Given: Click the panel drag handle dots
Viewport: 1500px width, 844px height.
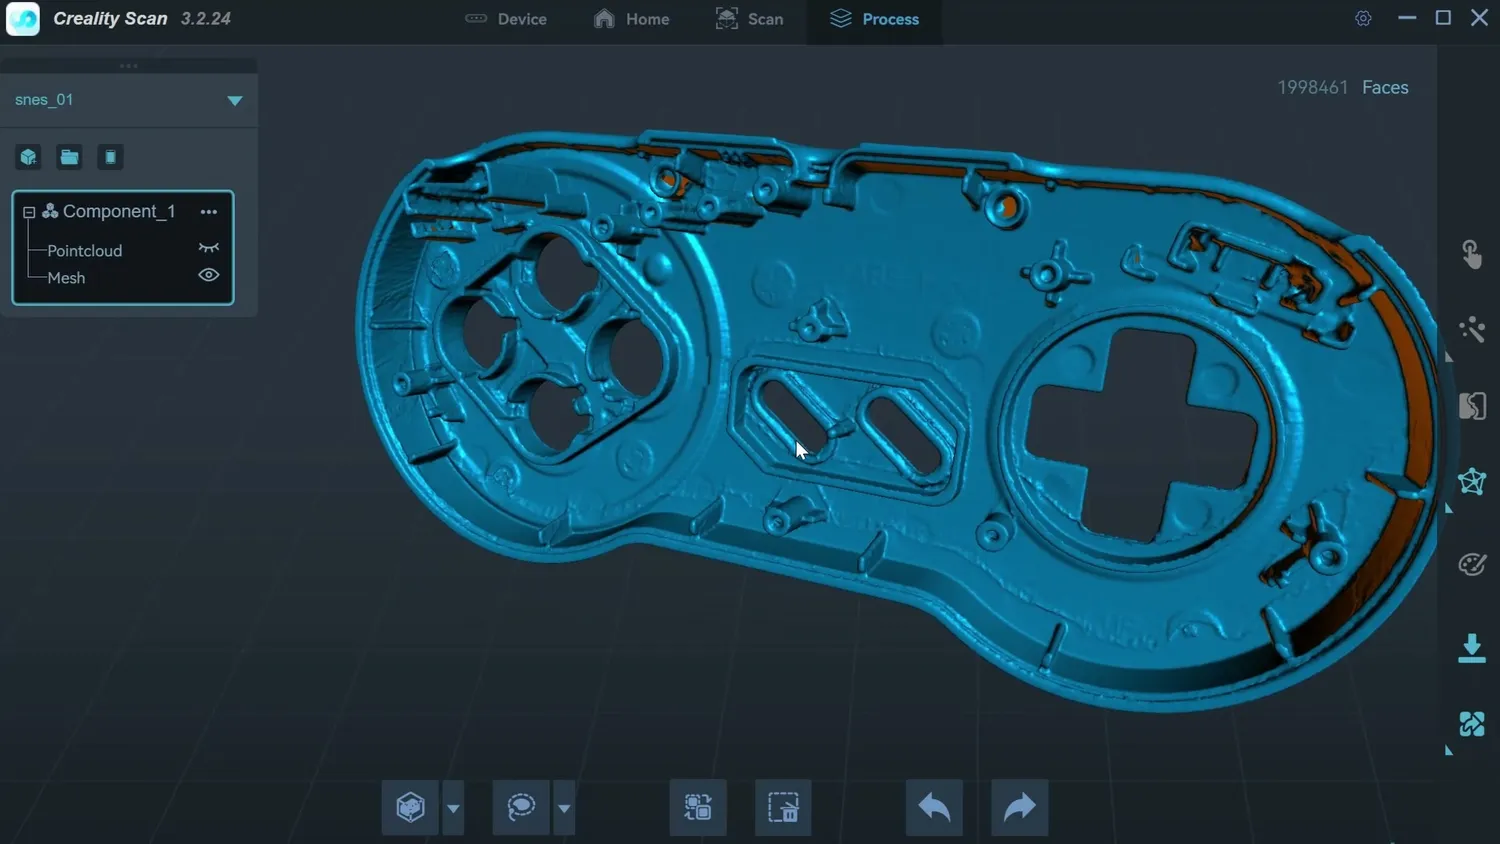Looking at the screenshot, I should coord(128,66).
